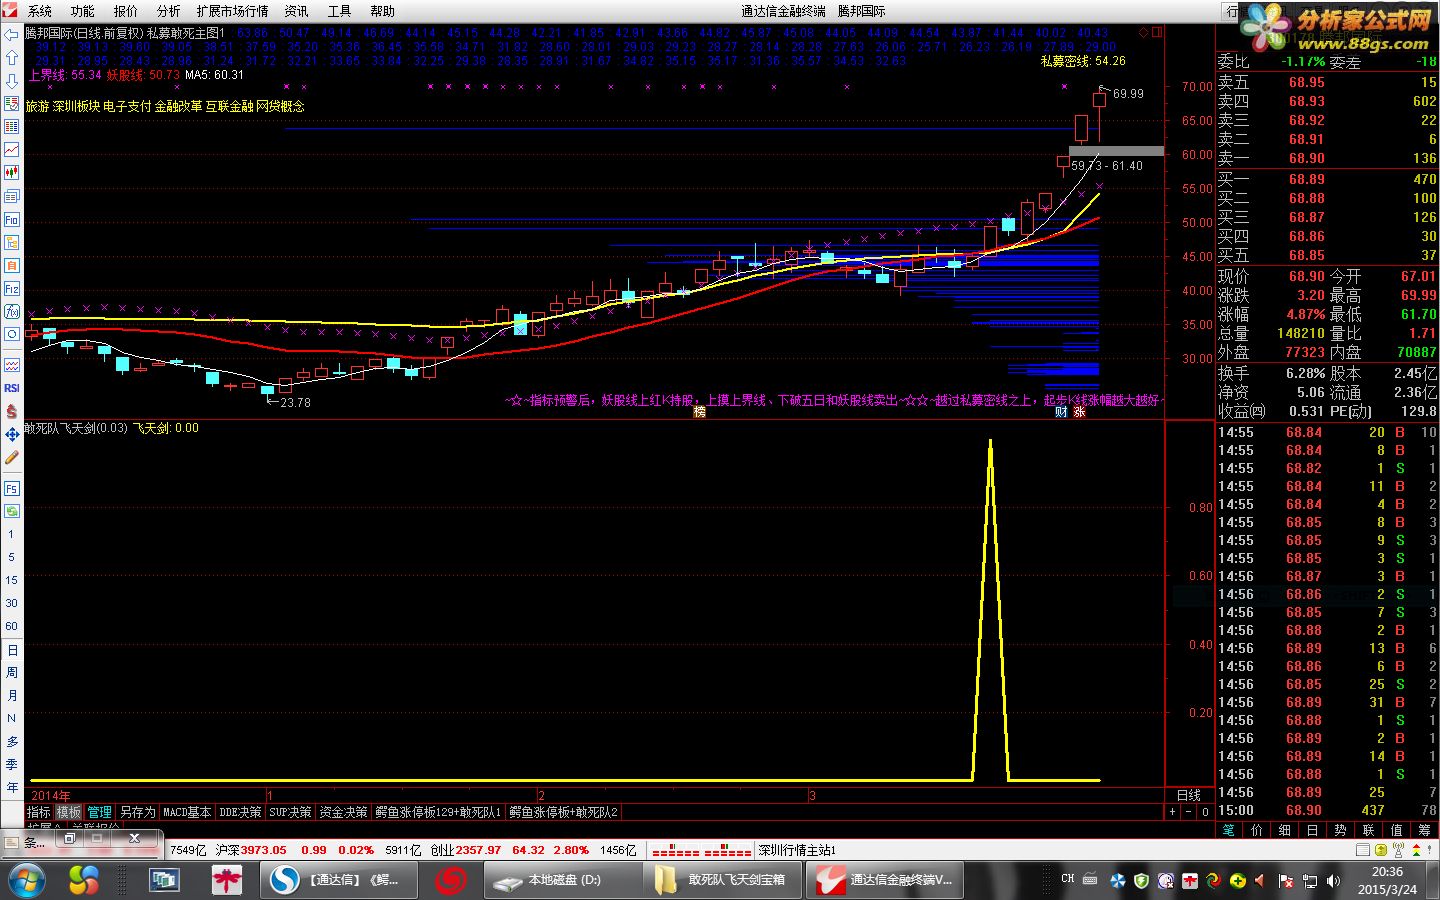The width and height of the screenshot is (1440, 900).
Task: Select the 日 daily period
Action: (12, 650)
